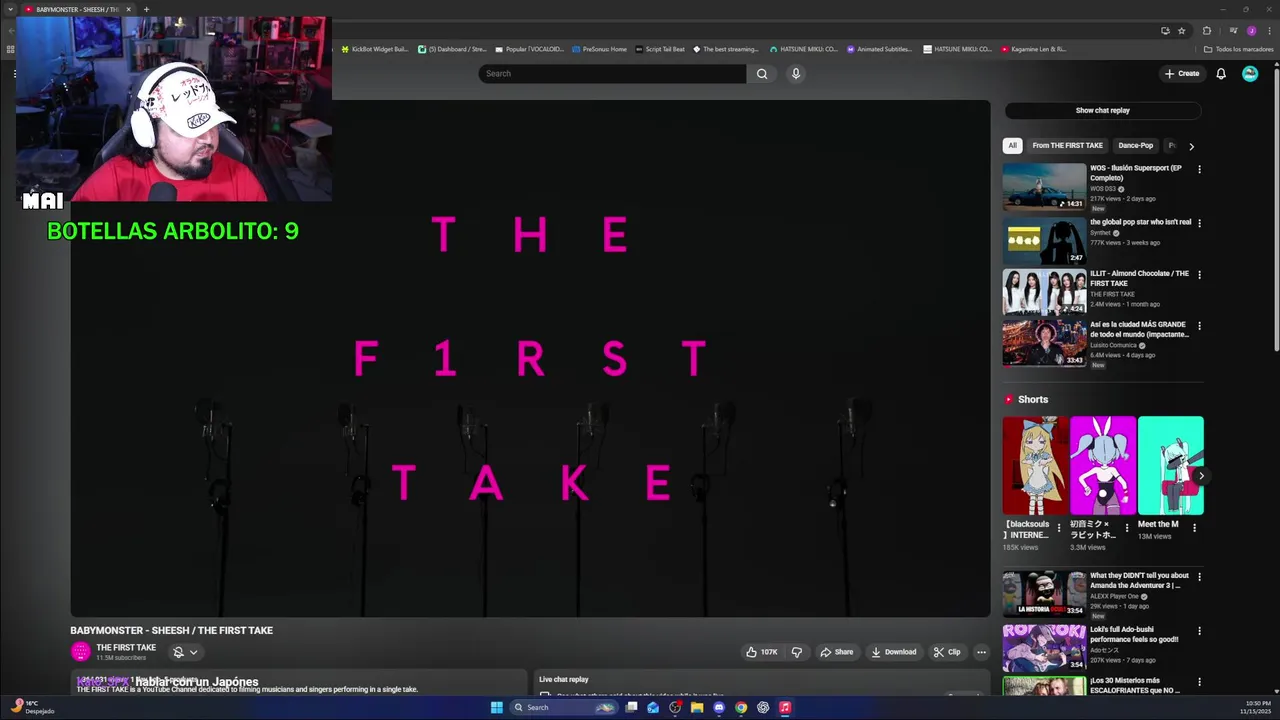Open the more actions menu beside Clip
Viewport: 1280px width, 720px height.
pos(981,652)
